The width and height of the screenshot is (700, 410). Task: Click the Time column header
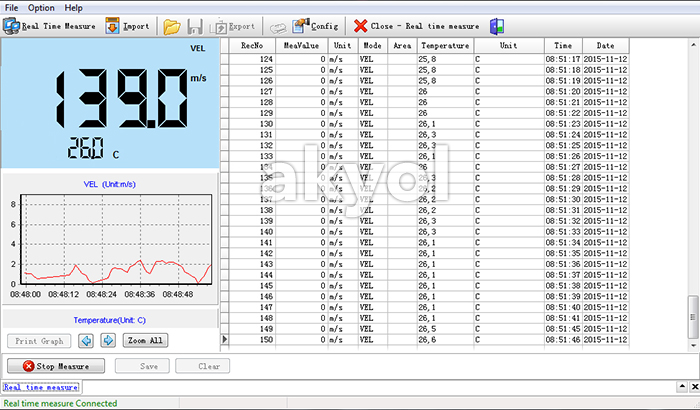(563, 46)
